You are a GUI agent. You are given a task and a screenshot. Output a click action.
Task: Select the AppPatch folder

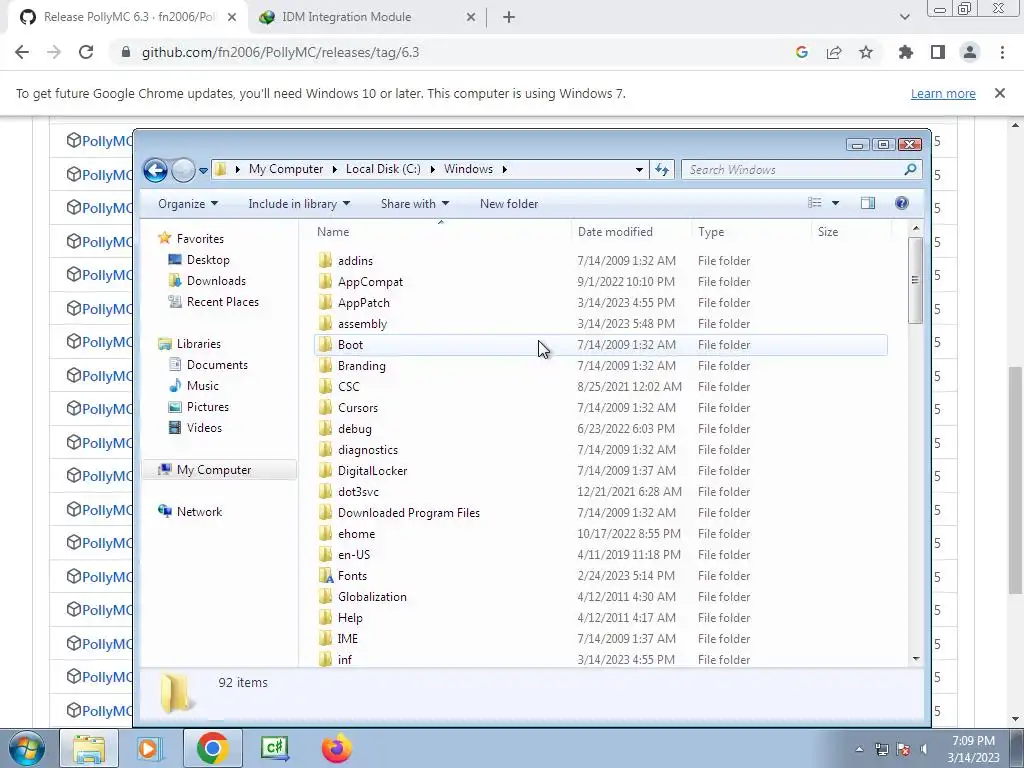point(363,302)
